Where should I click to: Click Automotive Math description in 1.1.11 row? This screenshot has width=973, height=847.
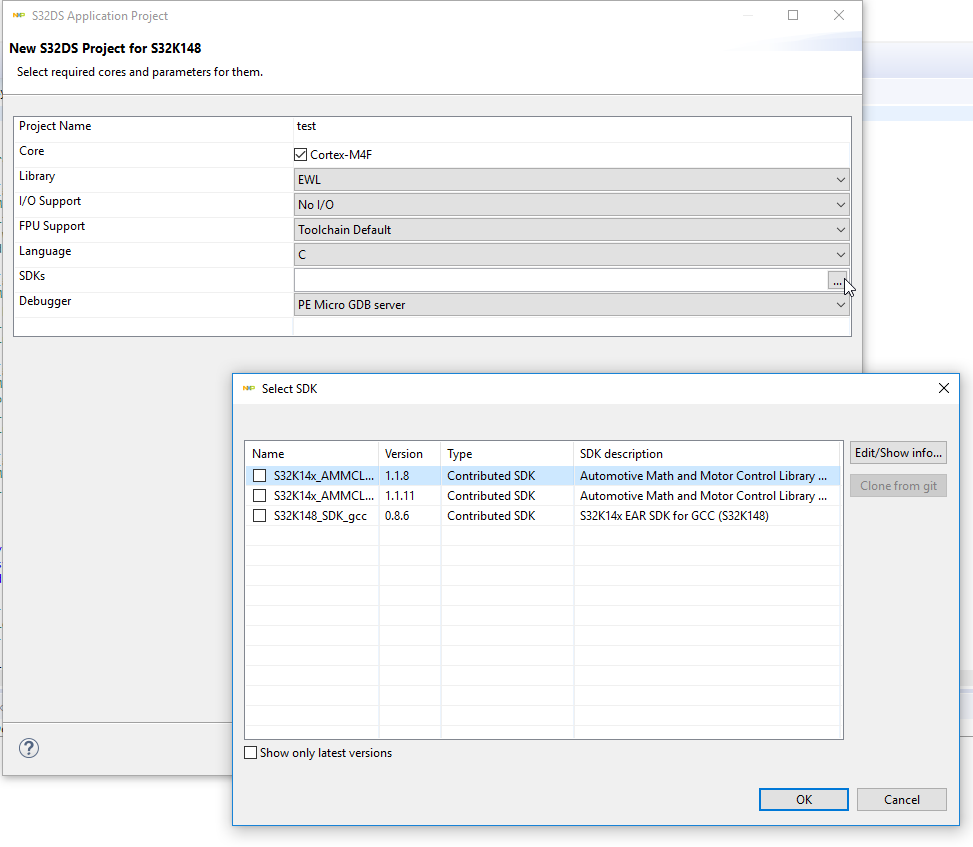pyautogui.click(x=703, y=496)
